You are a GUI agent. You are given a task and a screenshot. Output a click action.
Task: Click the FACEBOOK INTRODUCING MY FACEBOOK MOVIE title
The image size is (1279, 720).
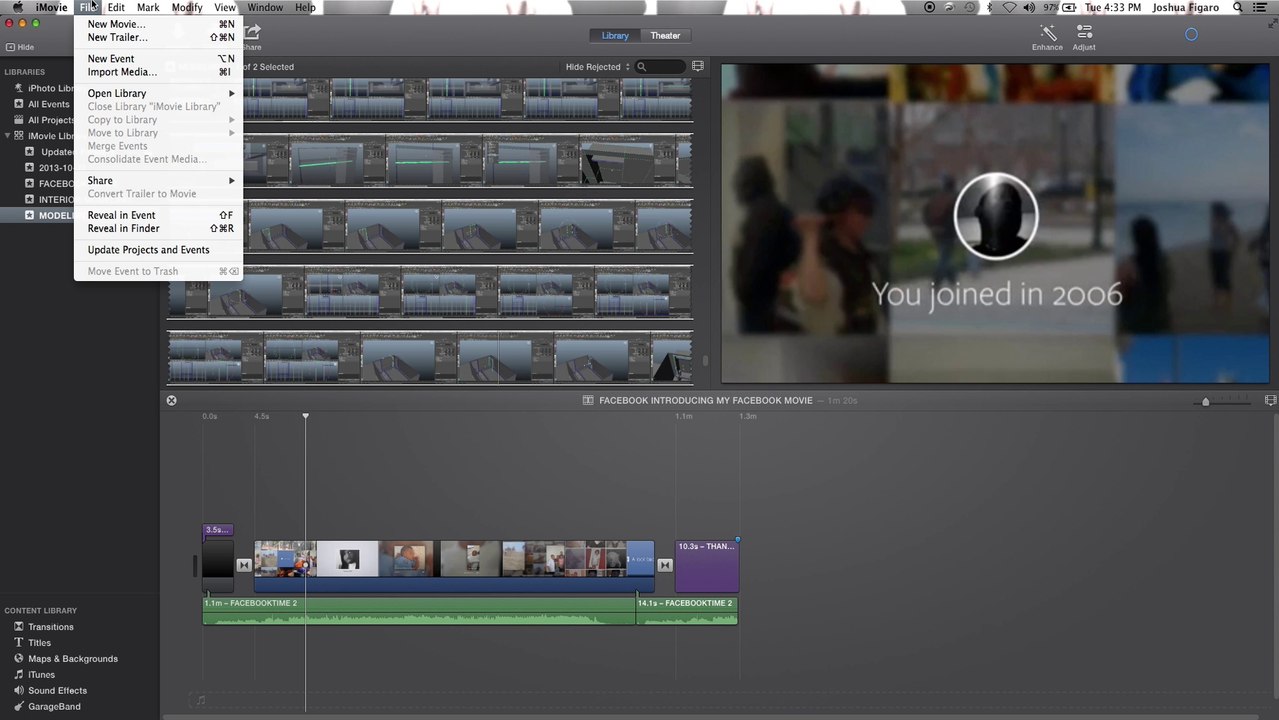tap(705, 400)
